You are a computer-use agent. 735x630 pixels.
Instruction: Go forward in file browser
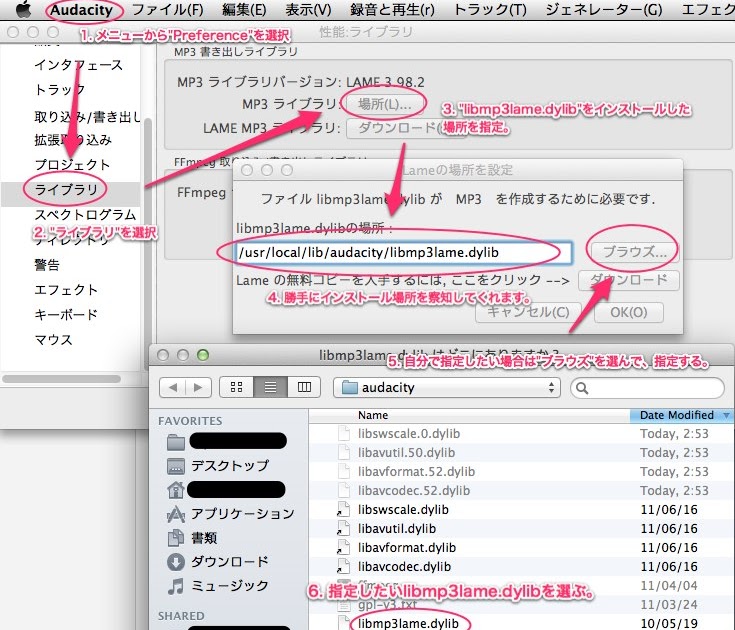click(x=198, y=387)
